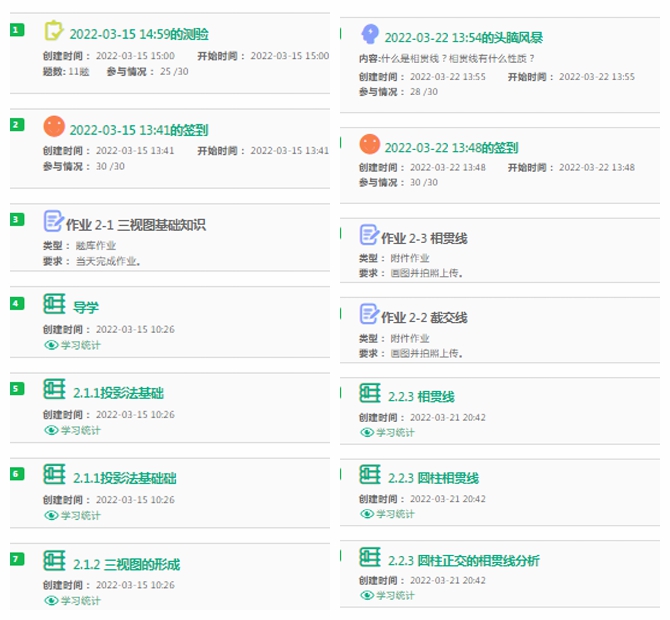This screenshot has height=620, width=670.
Task: Click orange sign-in face icon for 2022-03-22 13:48
Action: click(369, 144)
